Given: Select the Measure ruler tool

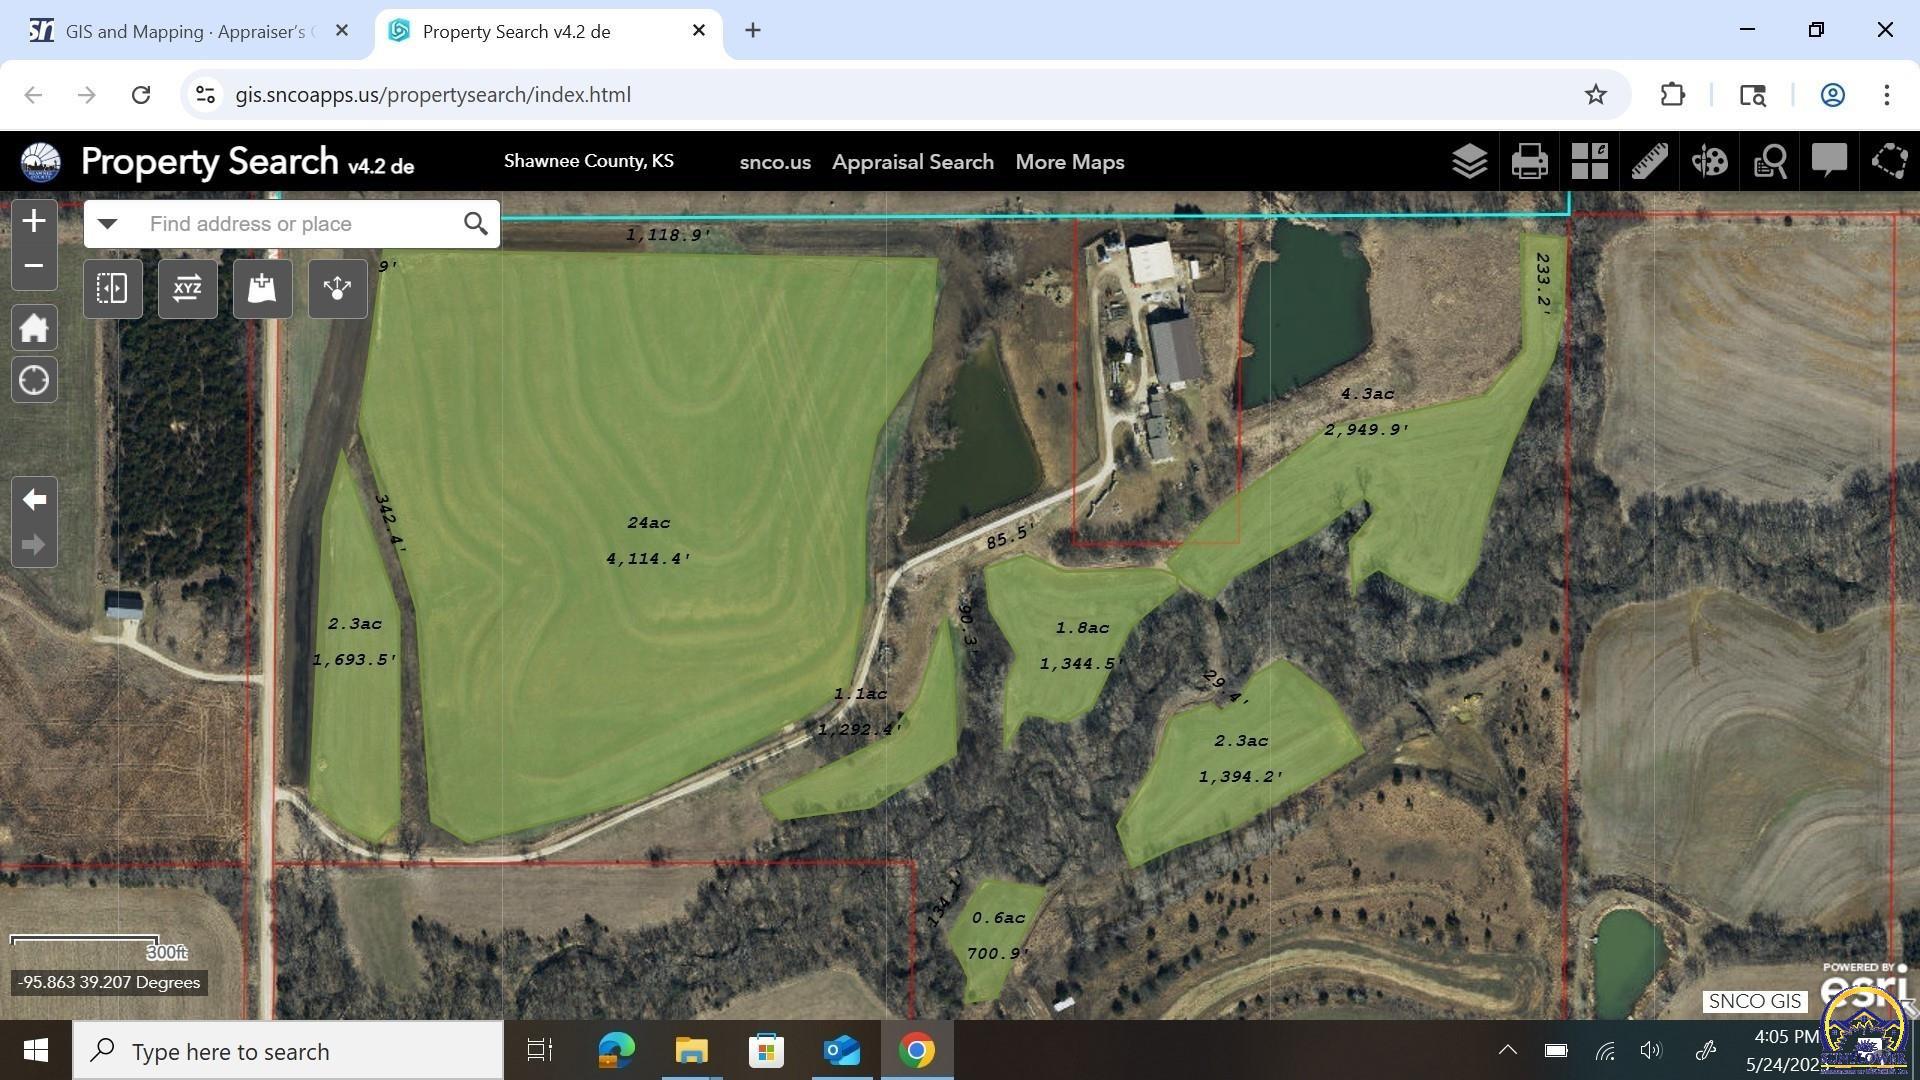Looking at the screenshot, I should (1649, 161).
